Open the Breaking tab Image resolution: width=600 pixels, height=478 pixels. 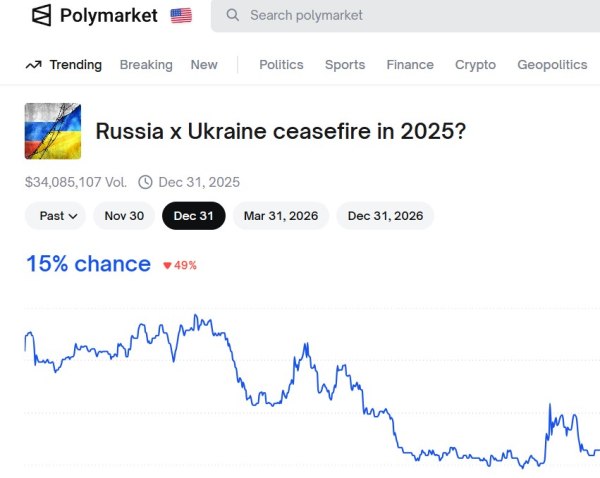(x=146, y=65)
